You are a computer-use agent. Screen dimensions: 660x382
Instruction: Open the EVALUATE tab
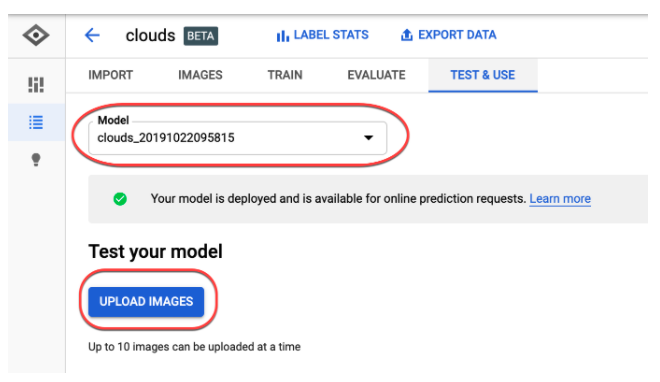click(376, 75)
